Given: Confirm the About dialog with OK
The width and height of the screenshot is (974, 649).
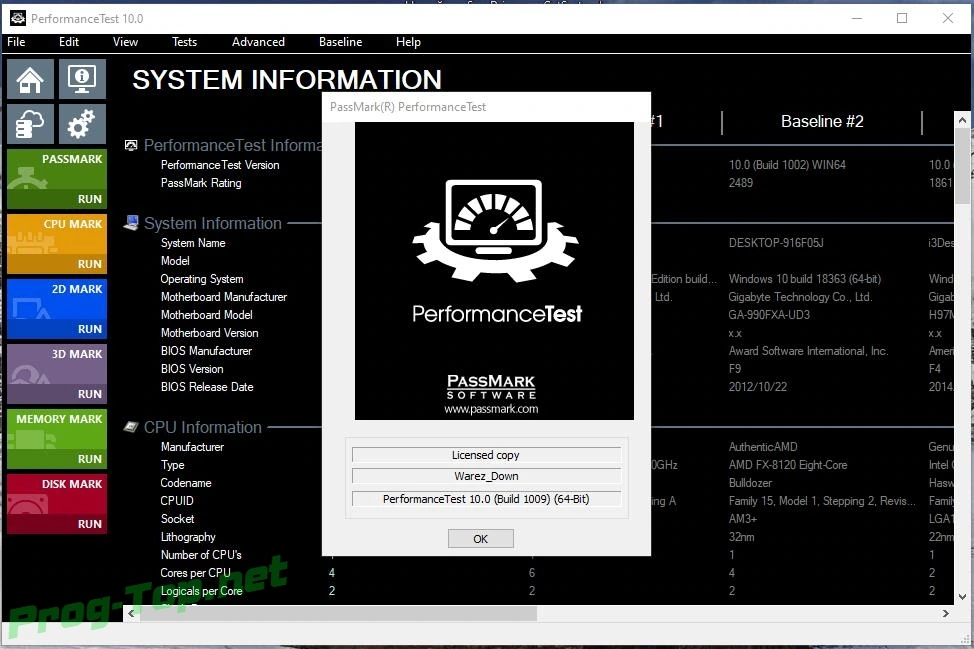Looking at the screenshot, I should [x=481, y=538].
